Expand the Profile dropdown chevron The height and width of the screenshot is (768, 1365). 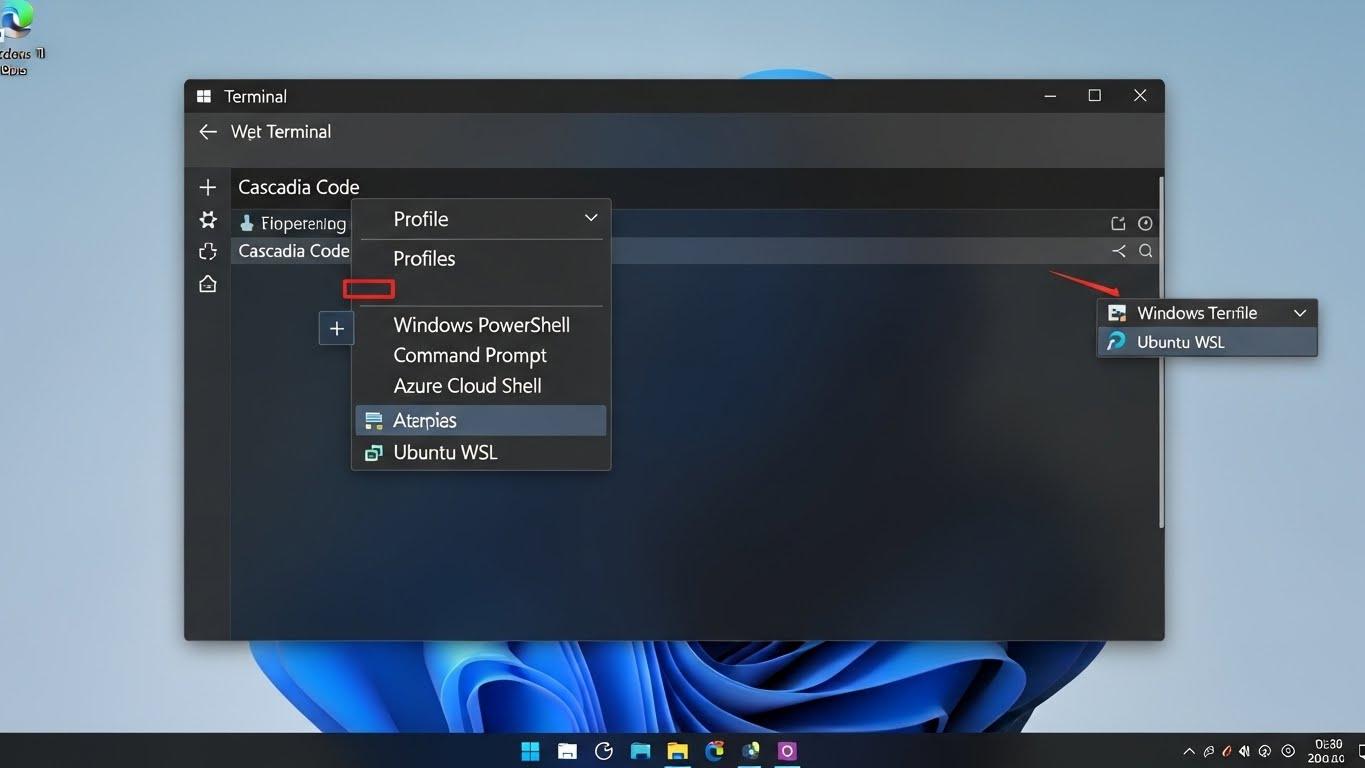pos(590,218)
